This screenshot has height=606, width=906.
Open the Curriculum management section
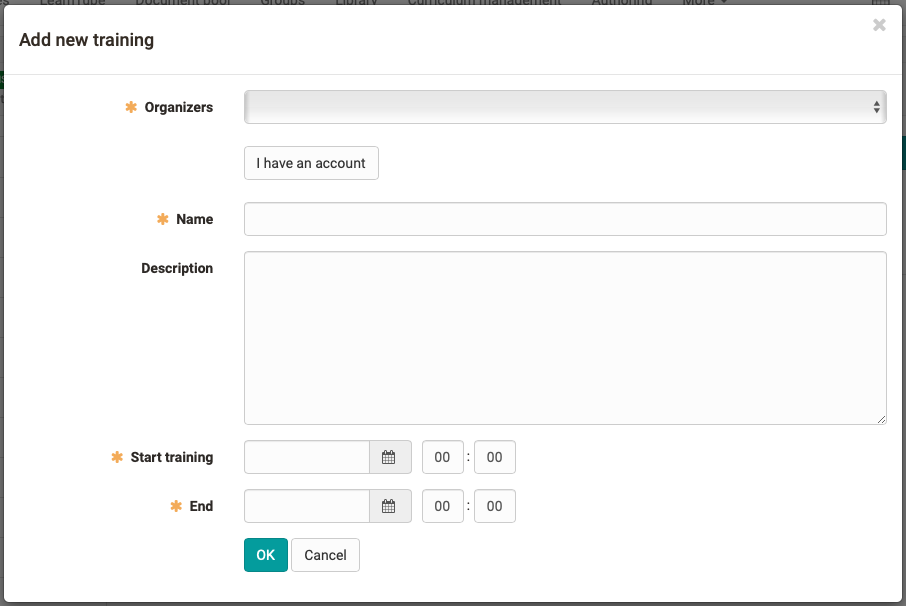pos(484,3)
